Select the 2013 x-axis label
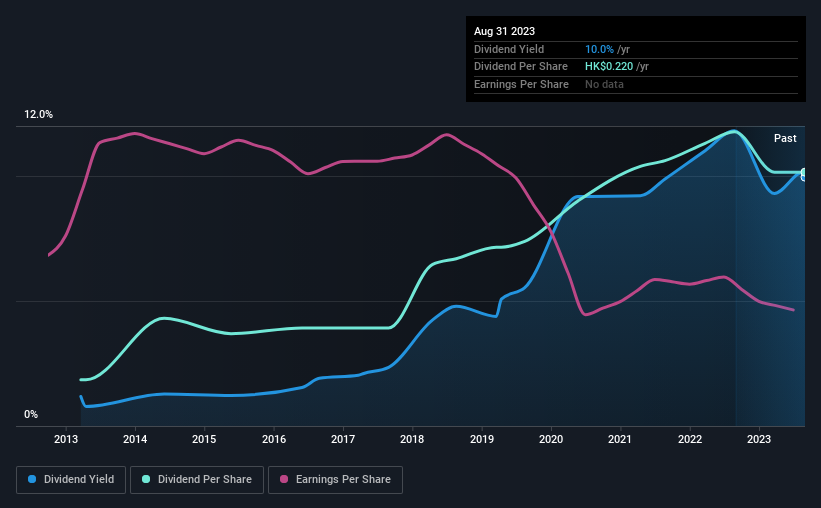The height and width of the screenshot is (508, 821). pyautogui.click(x=66, y=439)
